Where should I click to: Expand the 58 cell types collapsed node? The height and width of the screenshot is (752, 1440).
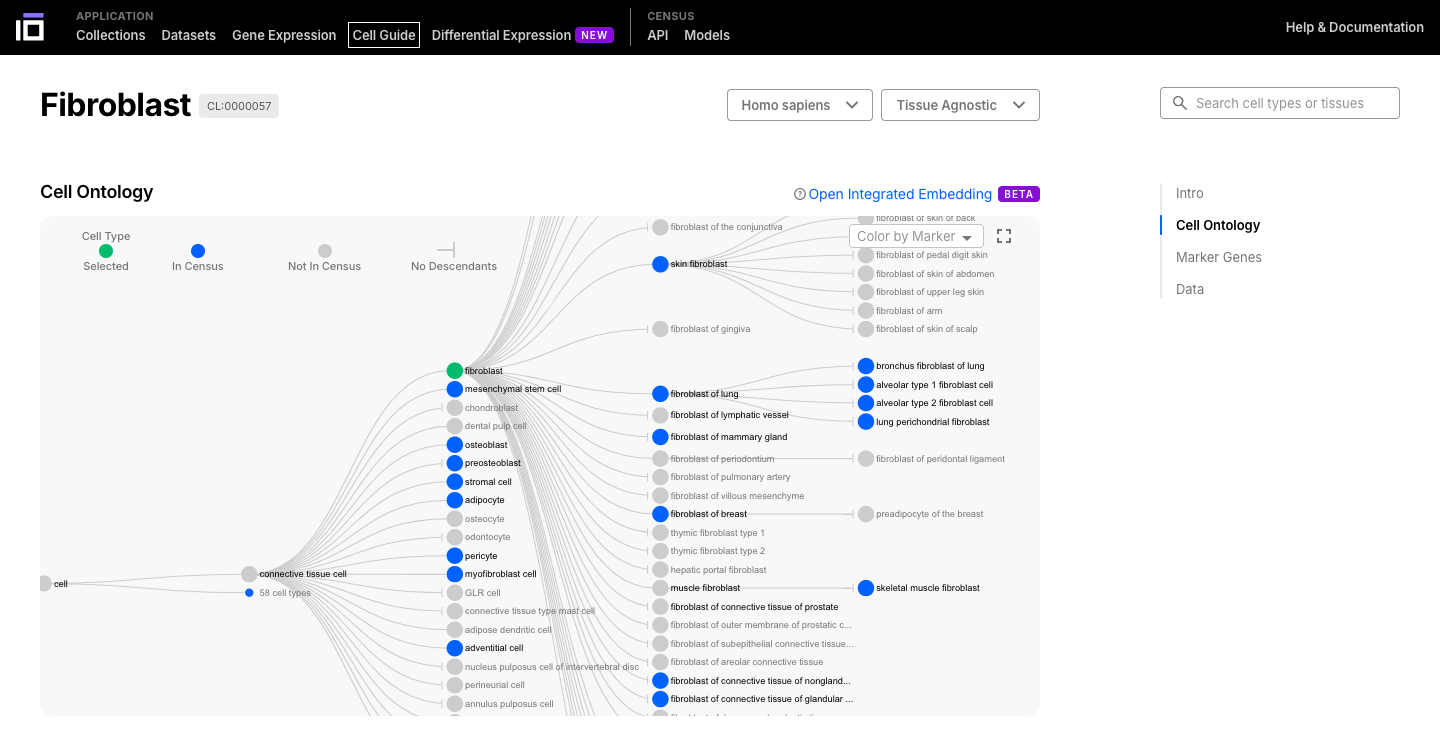[x=250, y=593]
